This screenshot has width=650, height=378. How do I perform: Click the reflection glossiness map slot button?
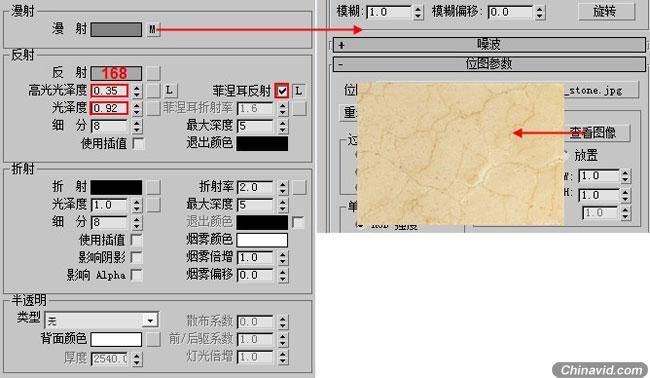tap(153, 108)
